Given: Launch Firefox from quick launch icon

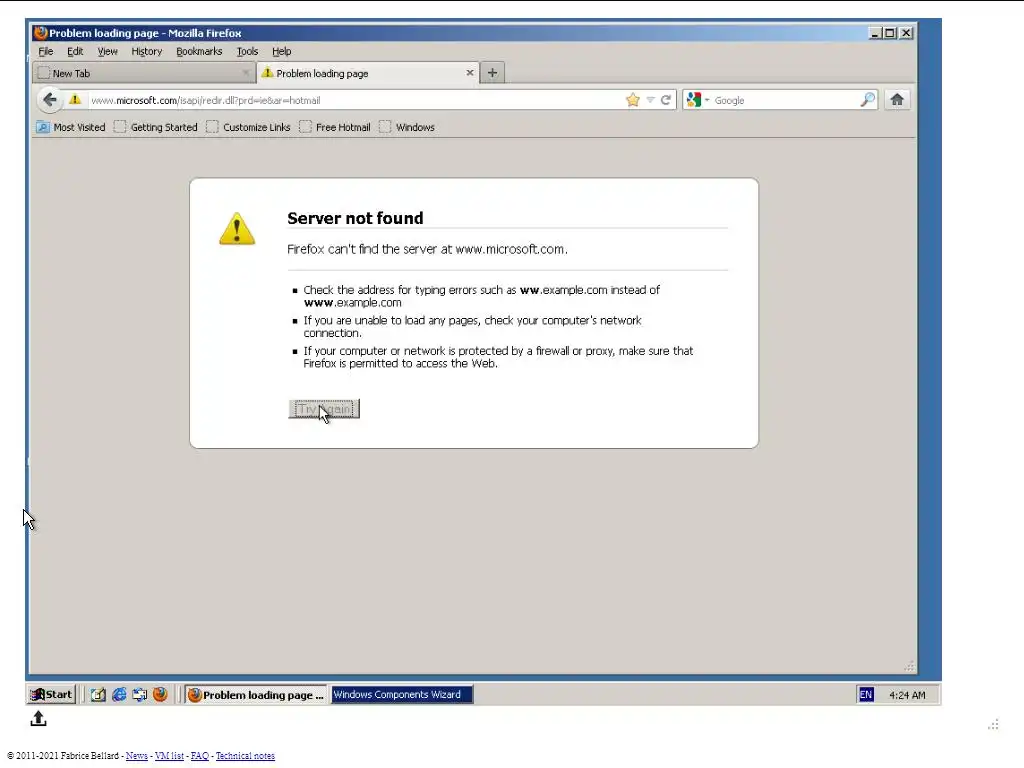Looking at the screenshot, I should pos(160,694).
